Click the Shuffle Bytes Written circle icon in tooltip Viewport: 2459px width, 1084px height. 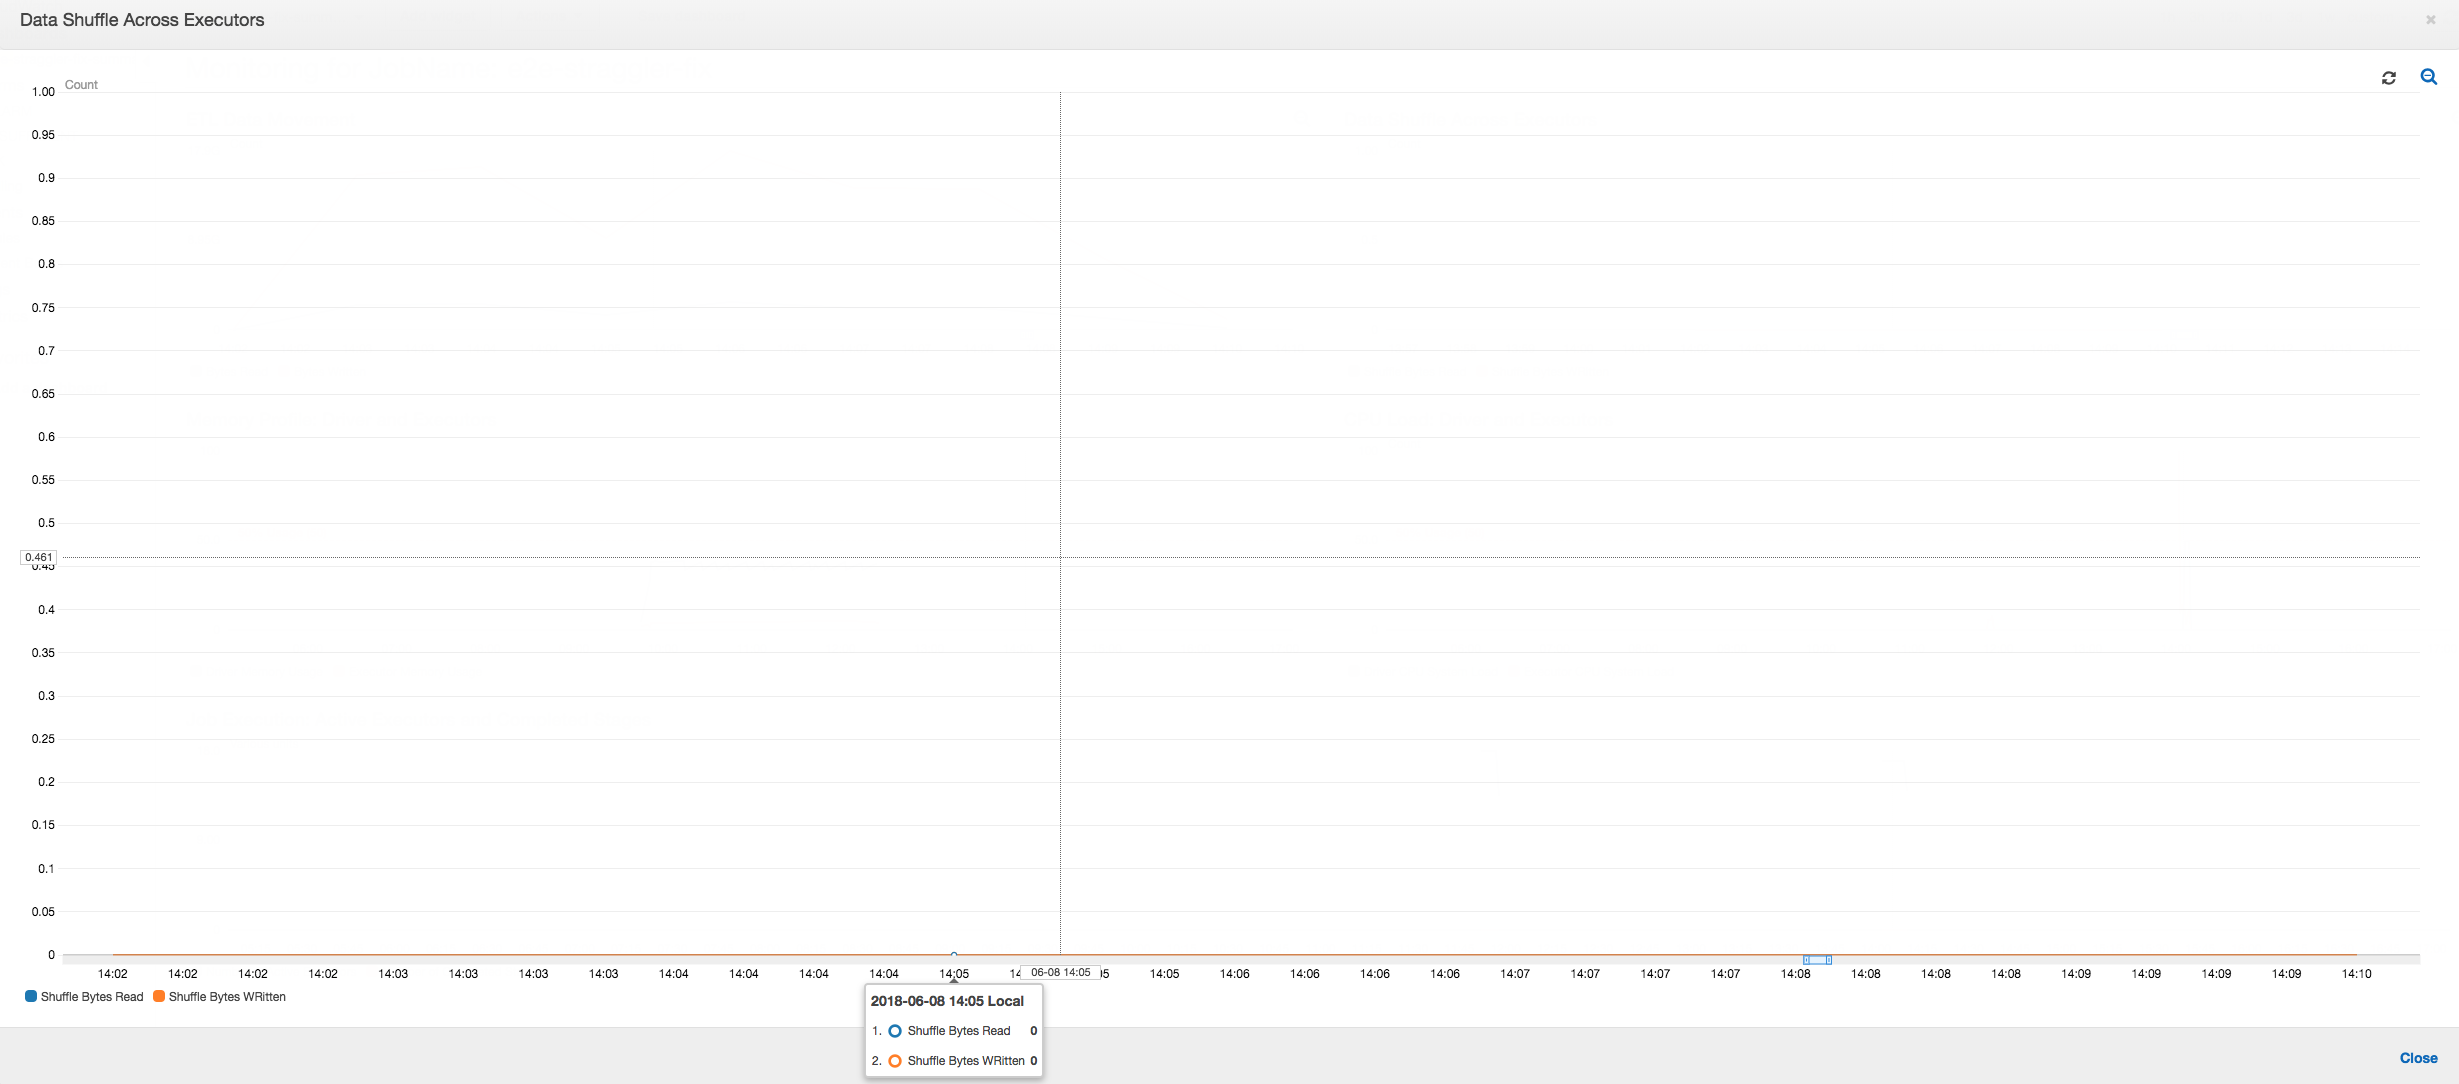[892, 1060]
